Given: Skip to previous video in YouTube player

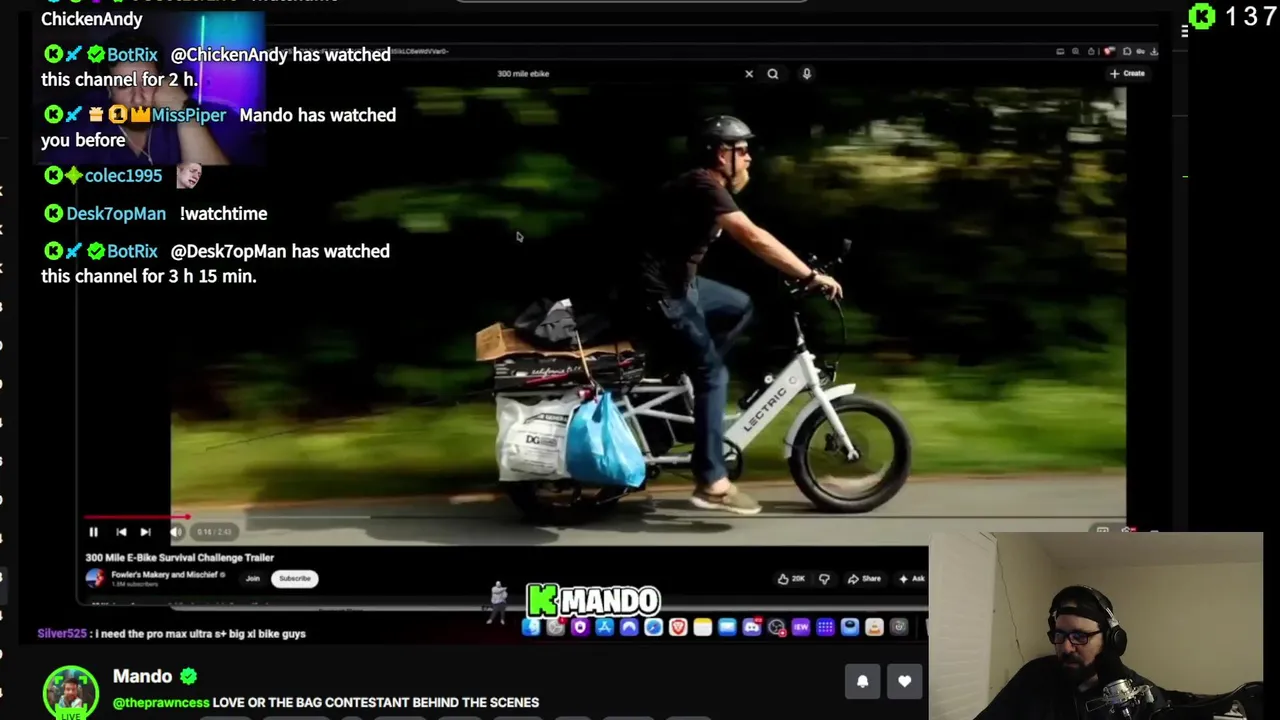Looking at the screenshot, I should 121,532.
